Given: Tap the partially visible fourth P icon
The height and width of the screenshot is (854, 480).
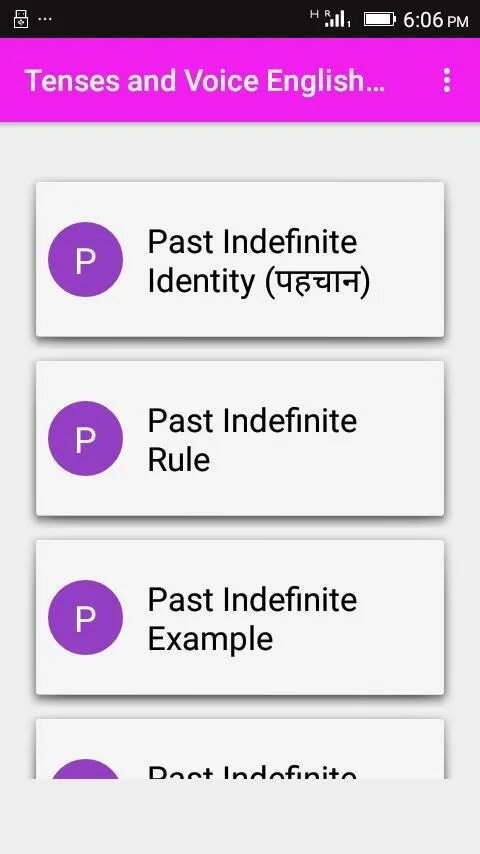Looking at the screenshot, I should coord(86,769).
